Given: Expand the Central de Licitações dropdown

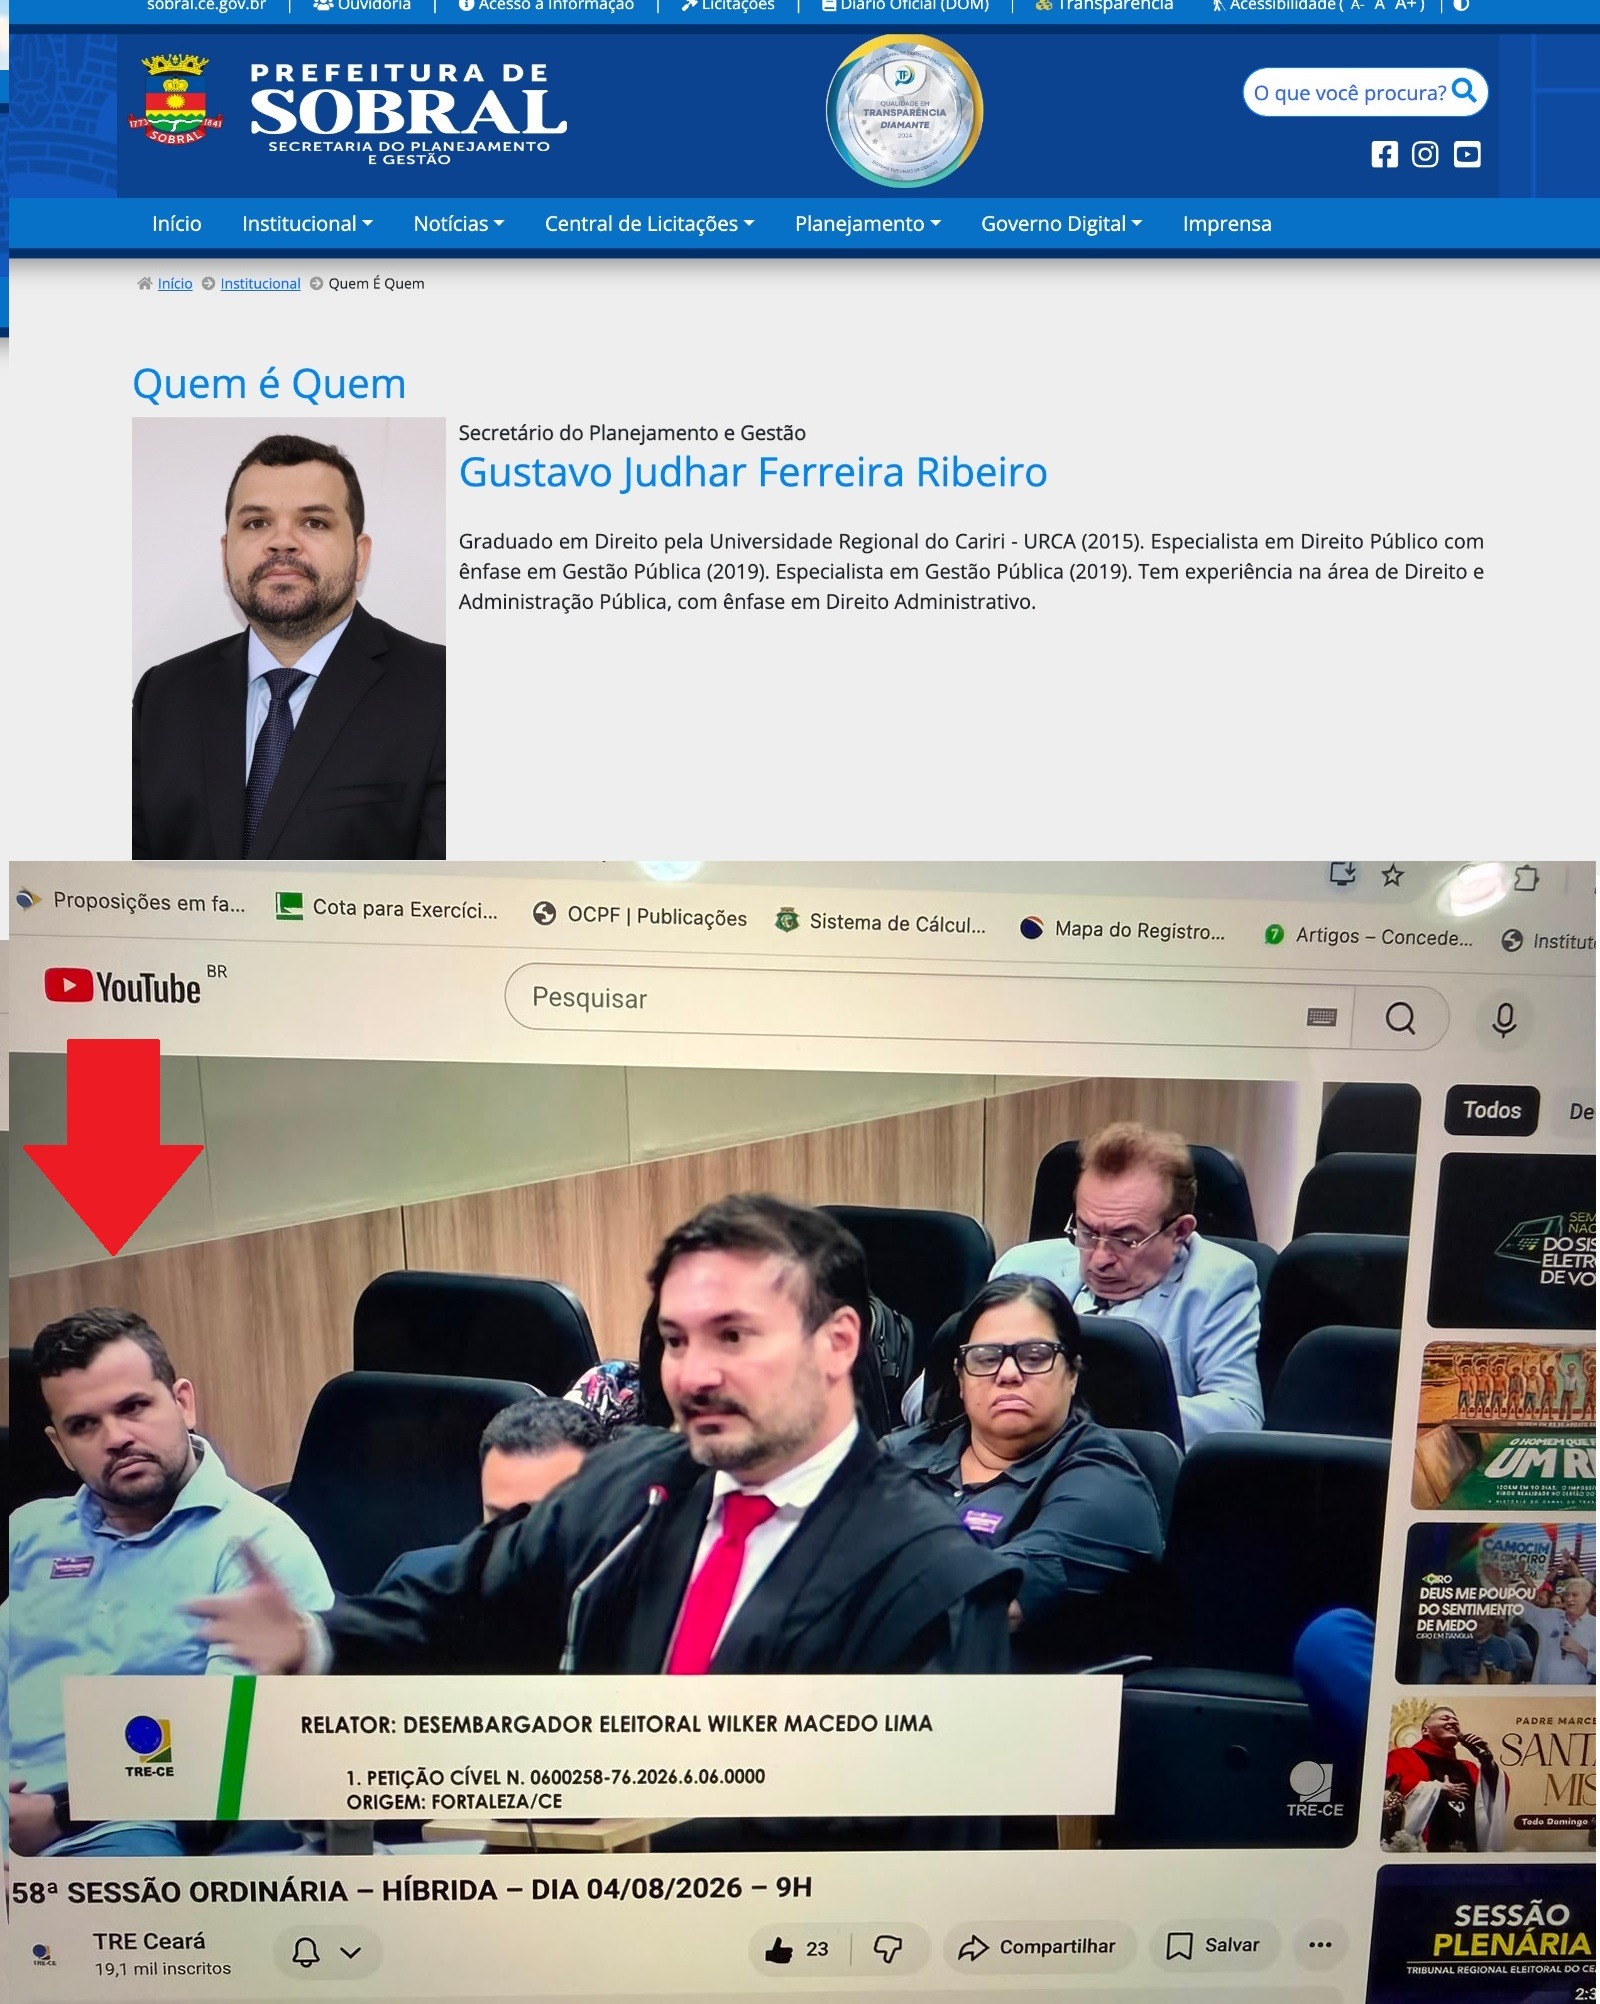Looking at the screenshot, I should (x=649, y=224).
